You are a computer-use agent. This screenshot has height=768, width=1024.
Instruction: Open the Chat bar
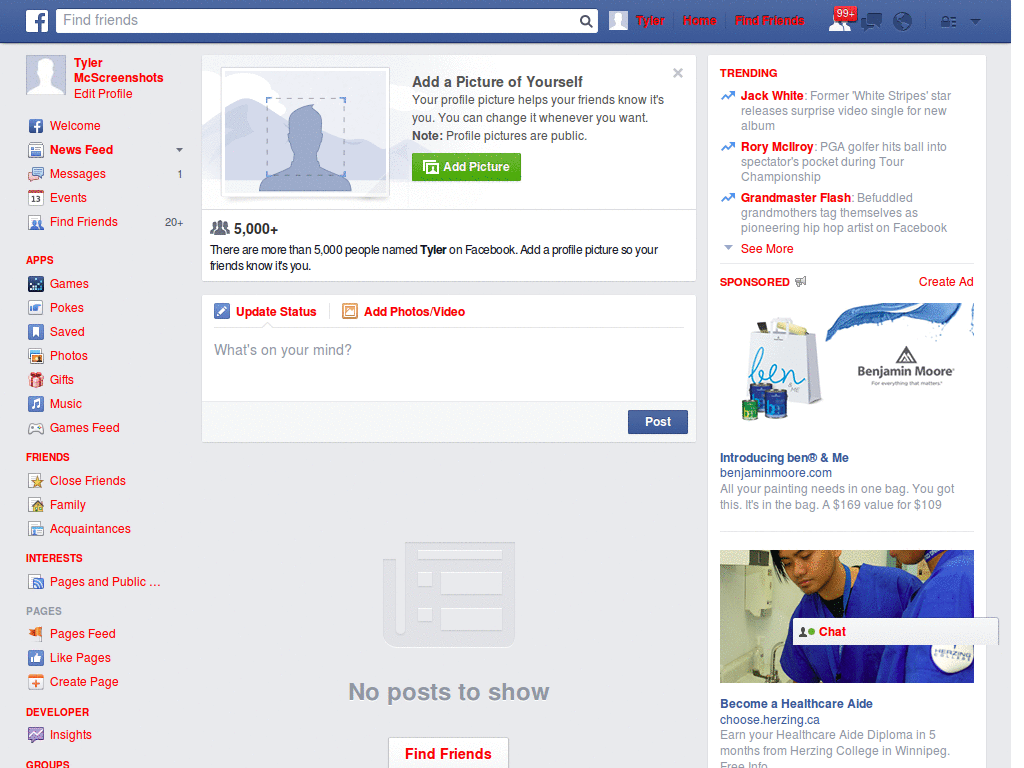(895, 632)
